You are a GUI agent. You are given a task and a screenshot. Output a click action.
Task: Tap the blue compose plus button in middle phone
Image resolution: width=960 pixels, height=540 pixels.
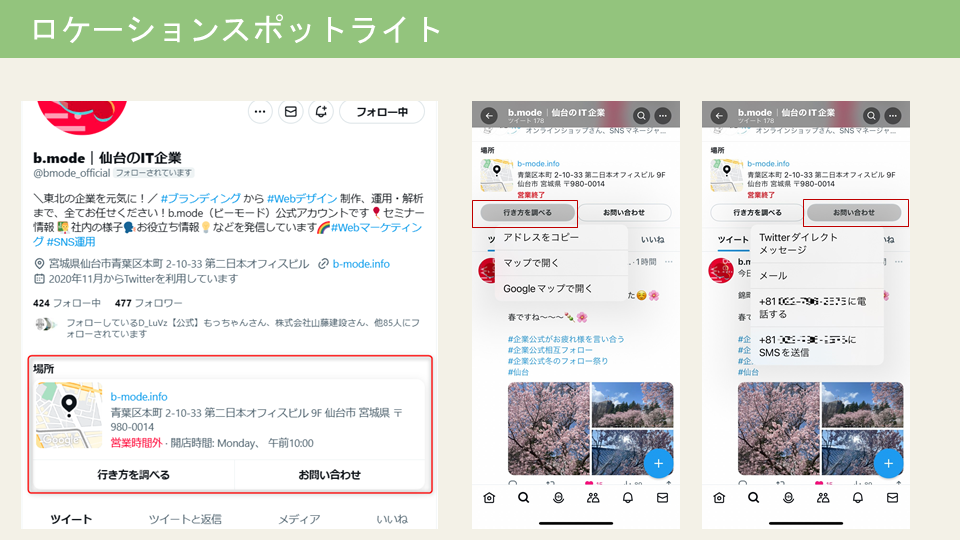(658, 463)
